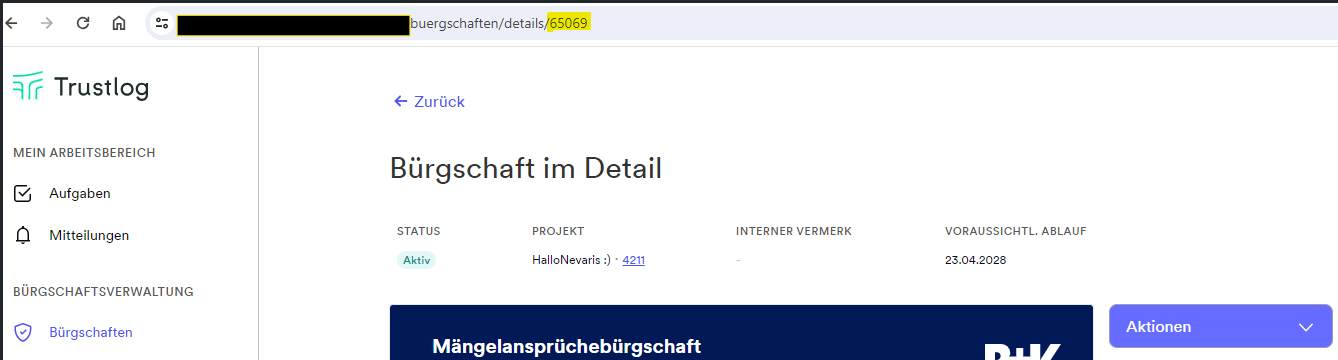1338x360 pixels.
Task: Click the project name HalloNevaris :)
Action: click(x=572, y=260)
